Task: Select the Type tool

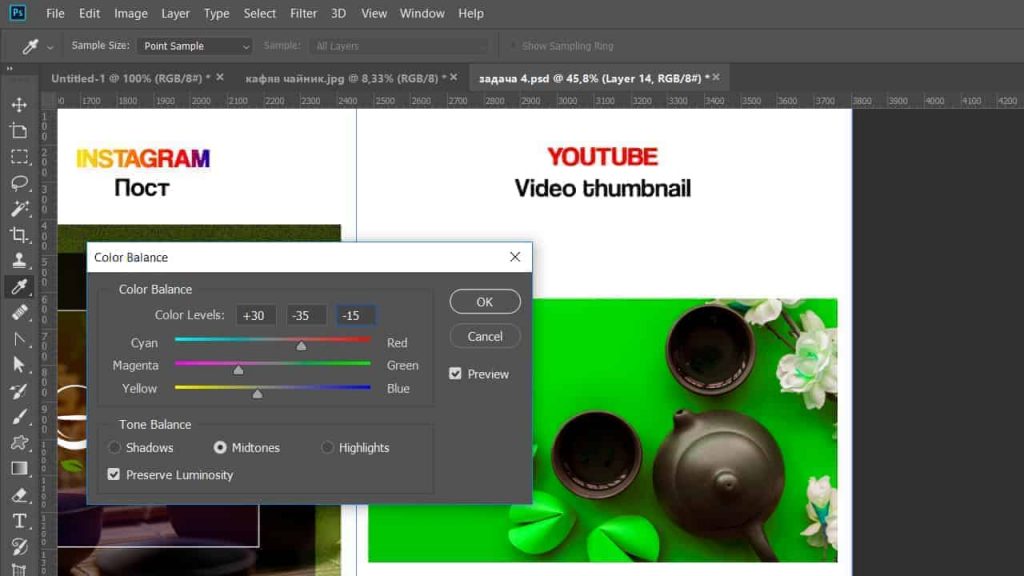Action: click(x=19, y=521)
